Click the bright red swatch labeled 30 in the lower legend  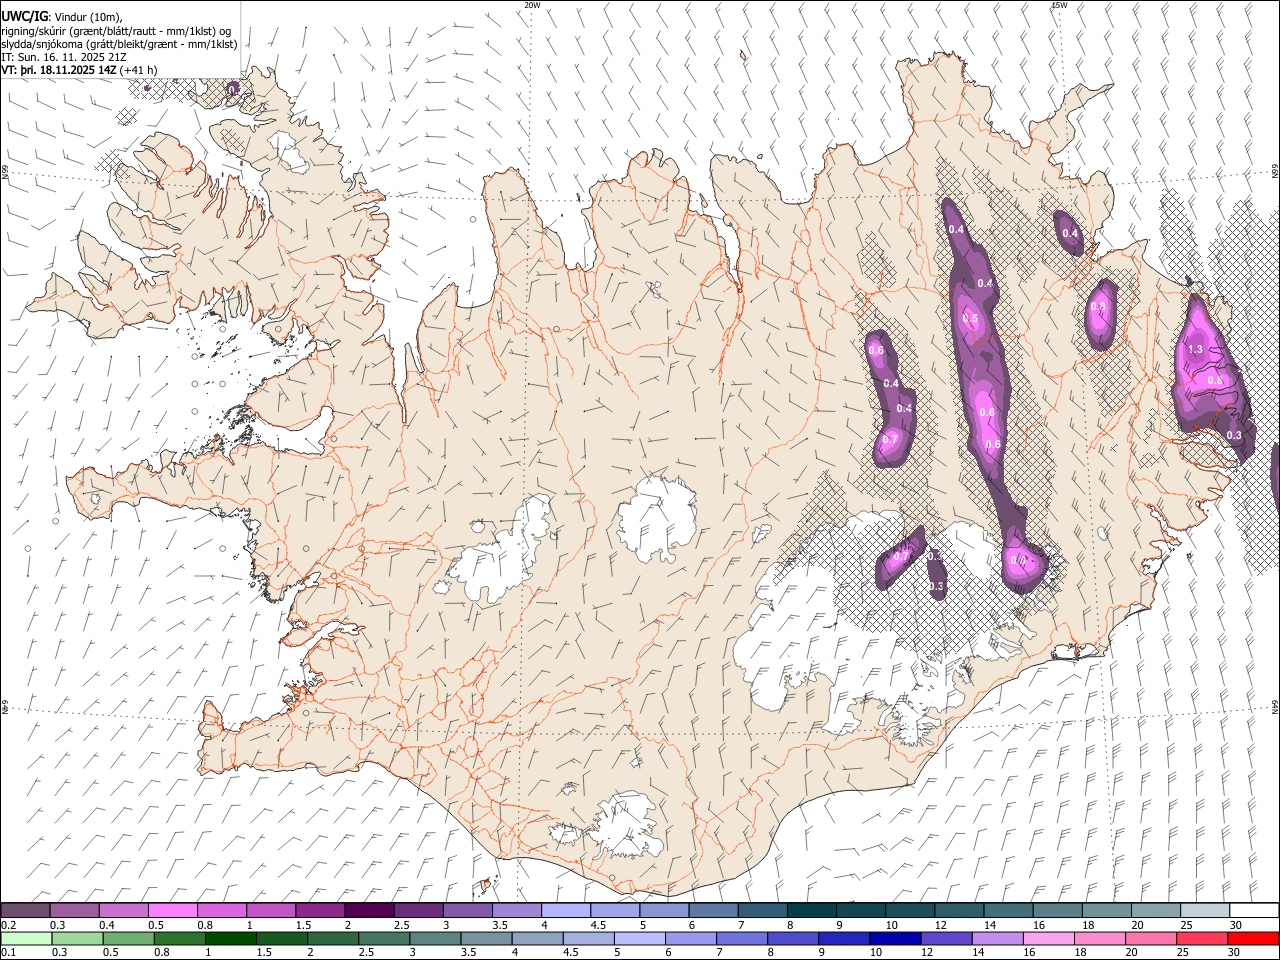click(1253, 939)
